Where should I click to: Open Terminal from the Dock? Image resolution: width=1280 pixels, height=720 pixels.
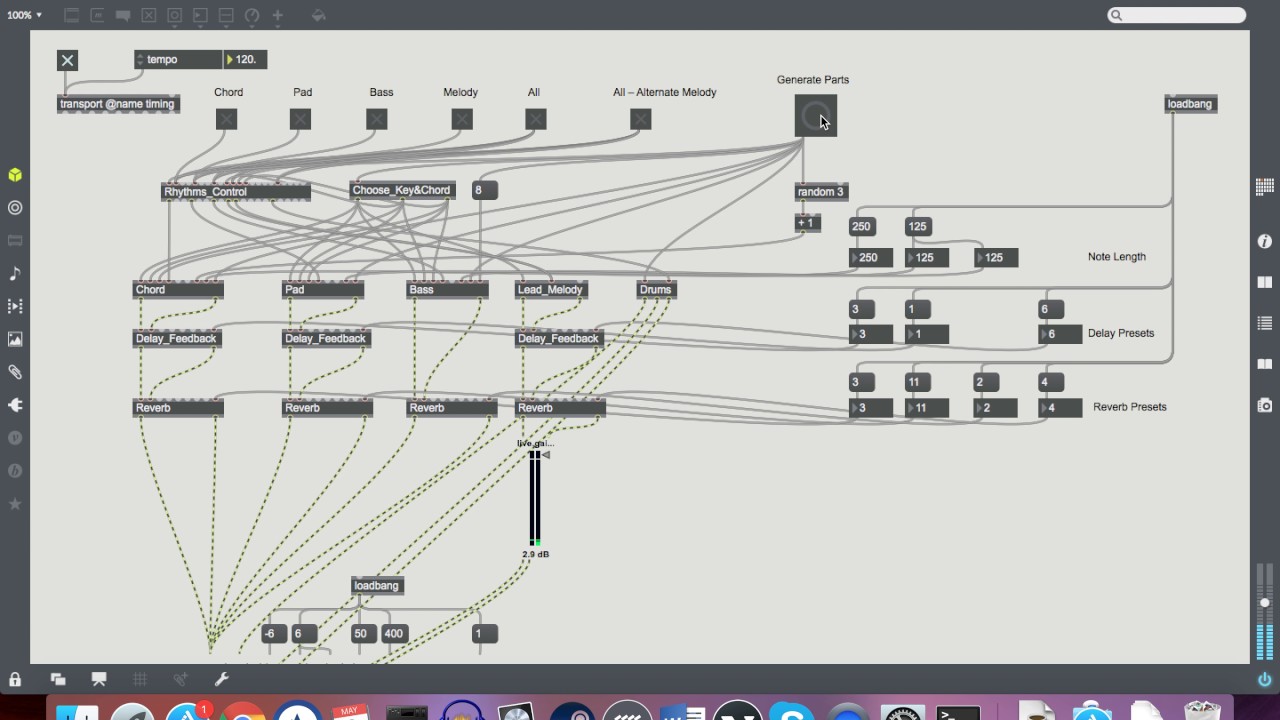click(x=957, y=711)
